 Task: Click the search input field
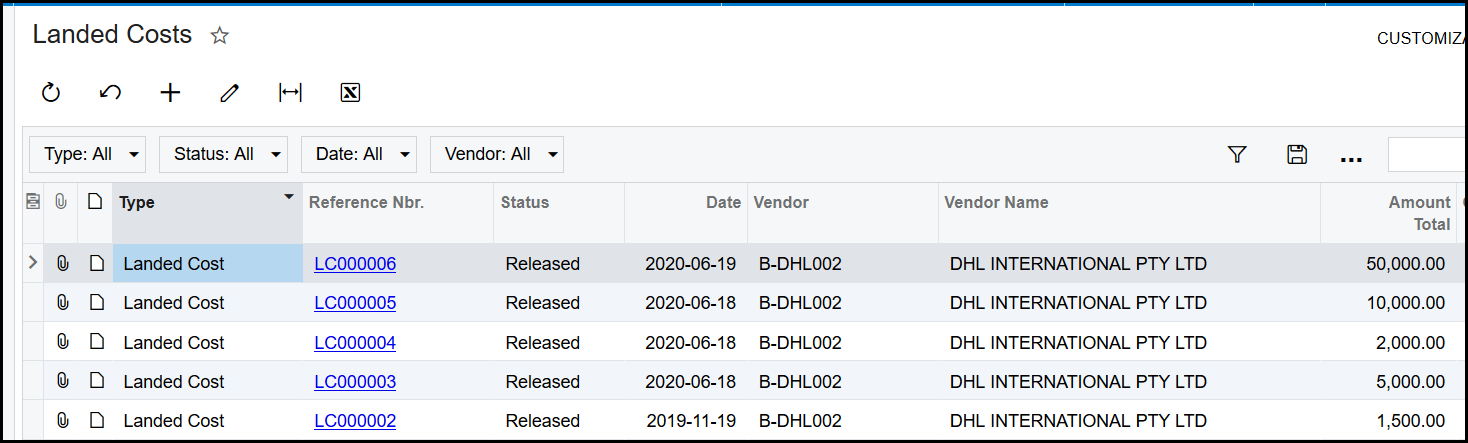point(1427,155)
